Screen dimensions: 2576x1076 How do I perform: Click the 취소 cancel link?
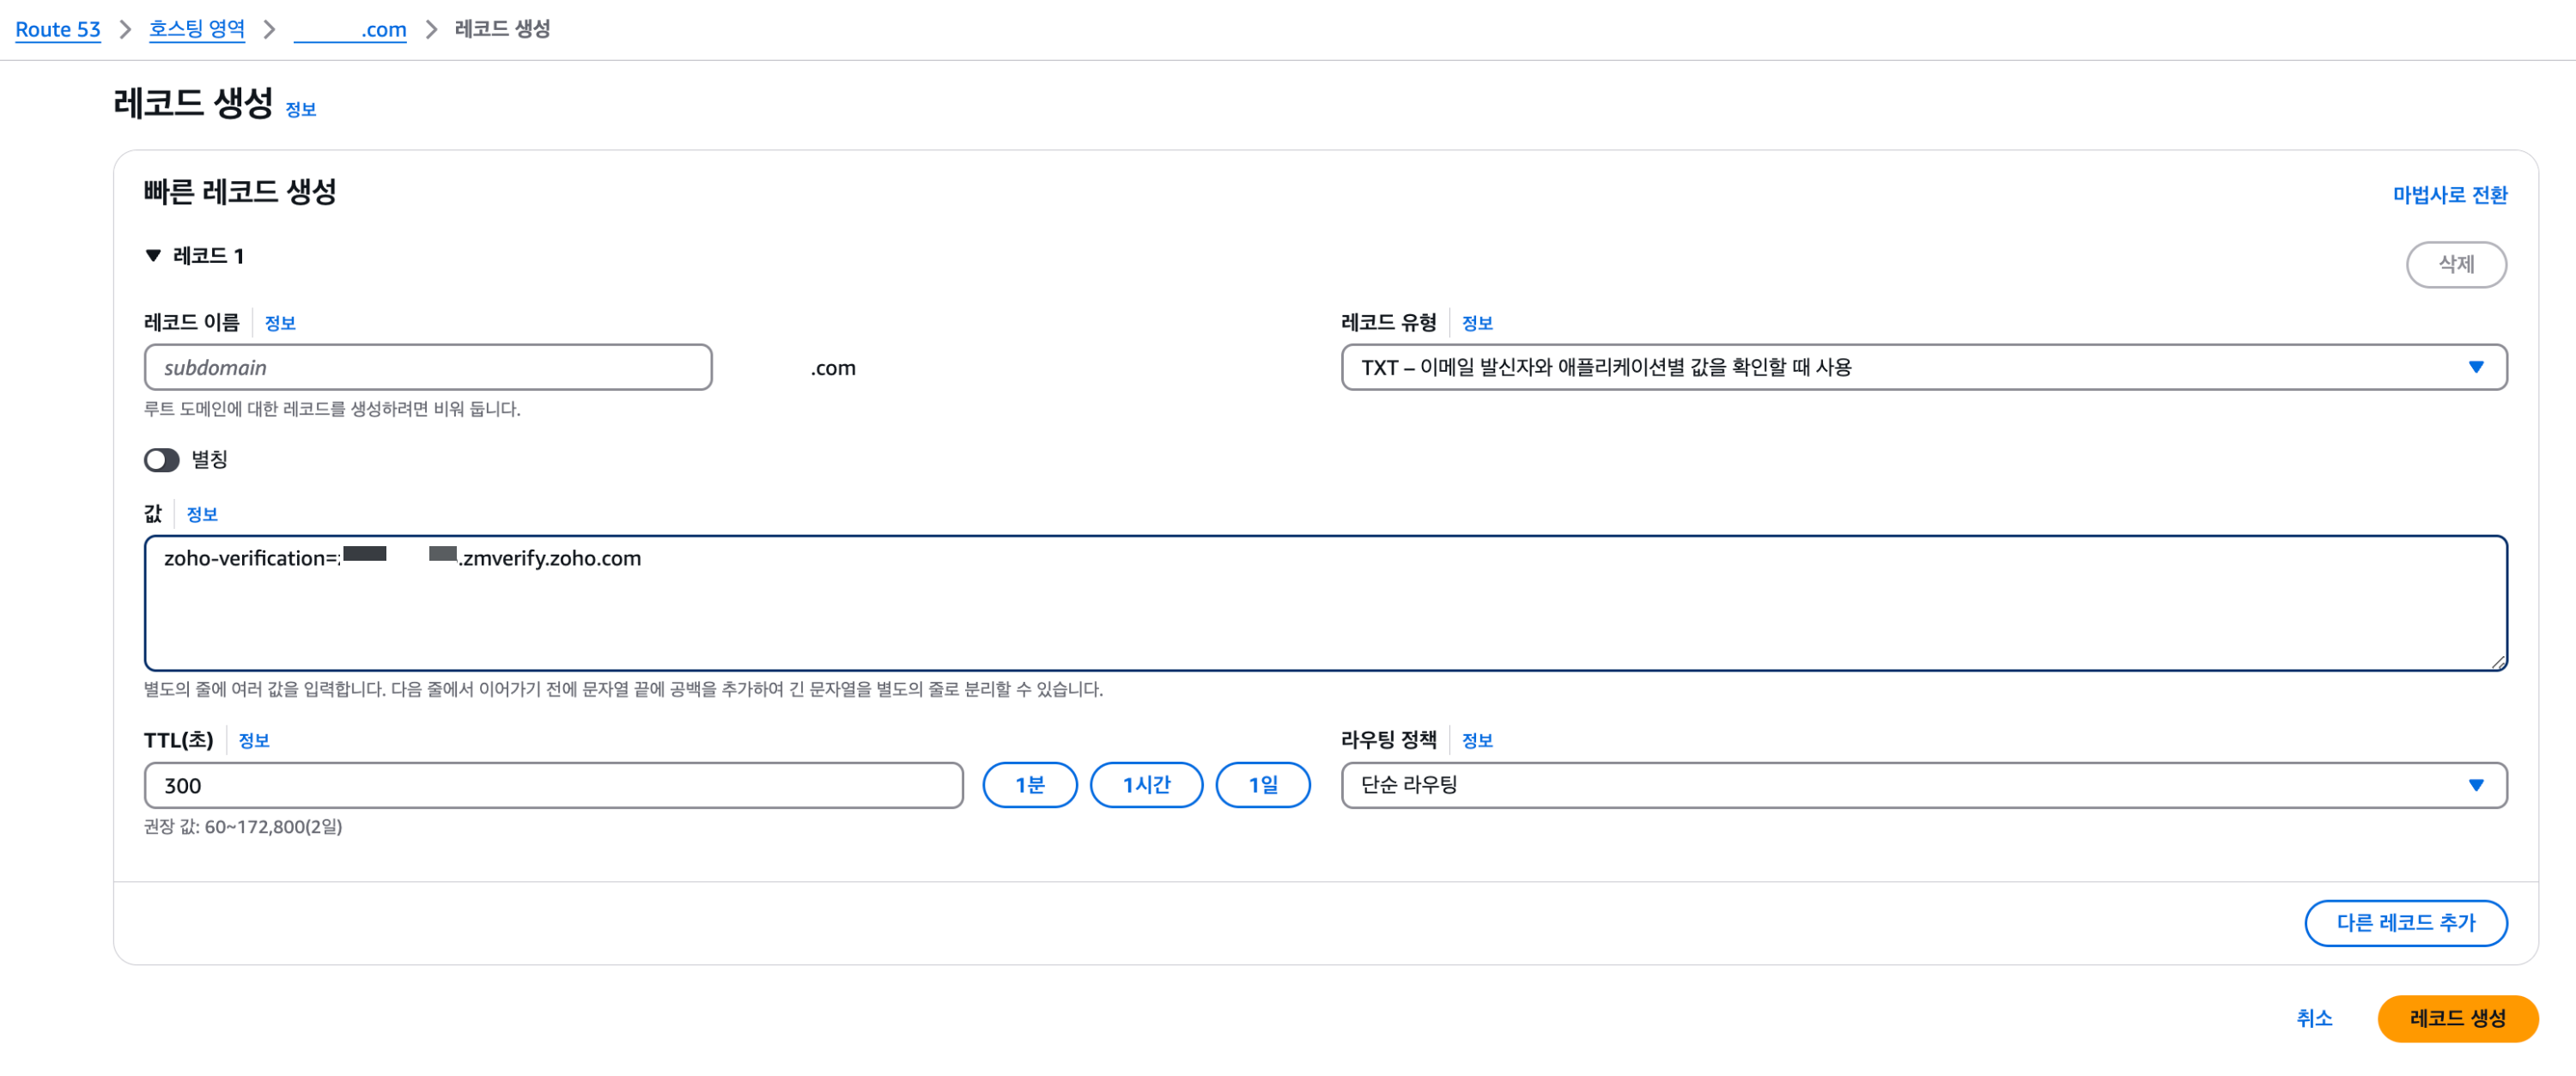(x=2313, y=1018)
